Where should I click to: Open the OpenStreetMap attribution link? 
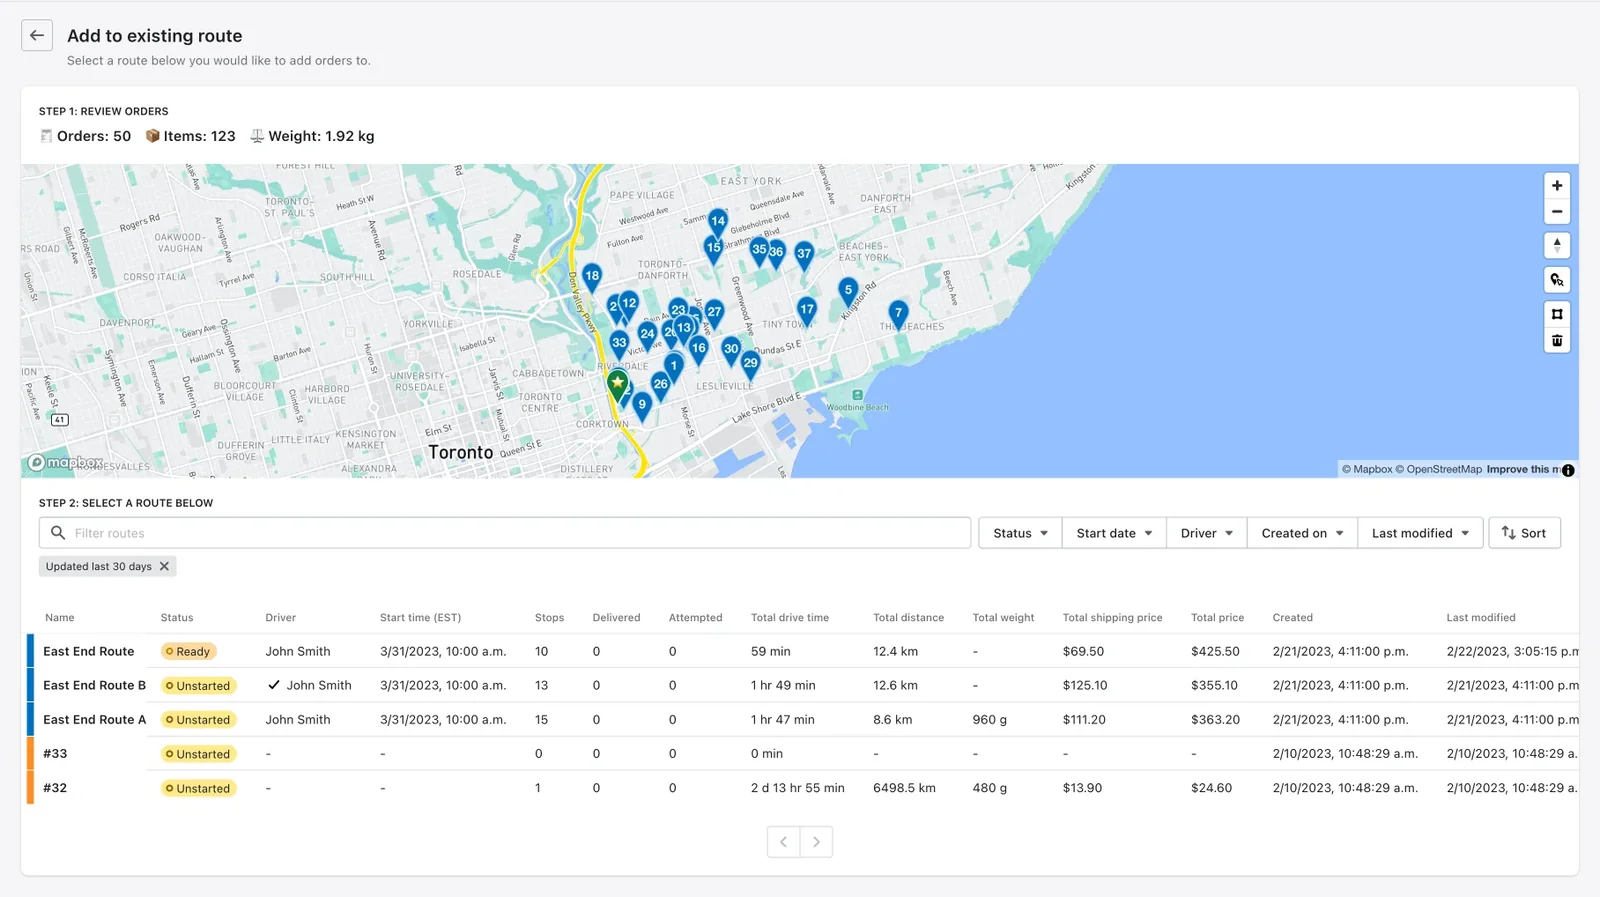pyautogui.click(x=1439, y=469)
